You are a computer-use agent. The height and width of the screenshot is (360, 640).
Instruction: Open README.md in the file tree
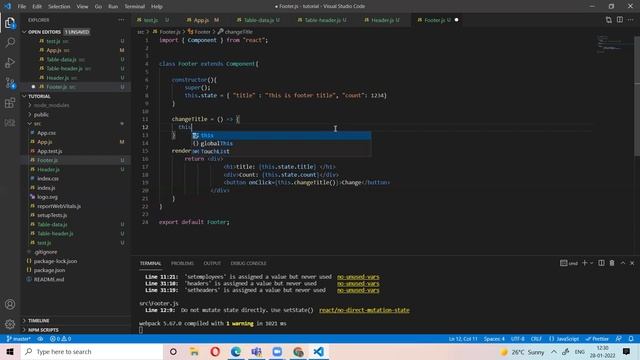tap(49, 280)
